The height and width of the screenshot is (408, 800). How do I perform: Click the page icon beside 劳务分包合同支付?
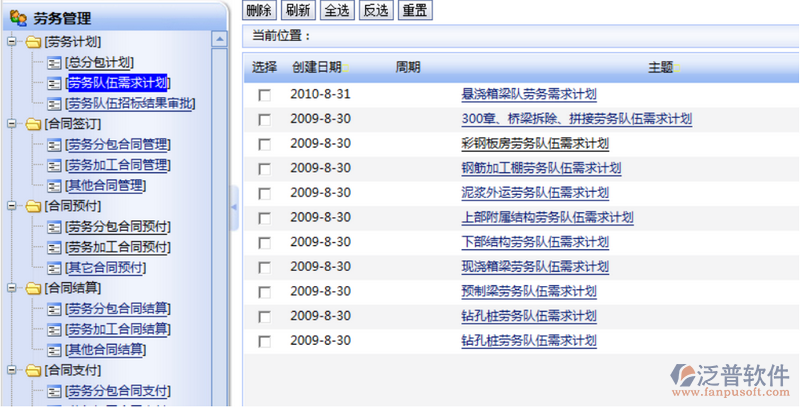54,392
